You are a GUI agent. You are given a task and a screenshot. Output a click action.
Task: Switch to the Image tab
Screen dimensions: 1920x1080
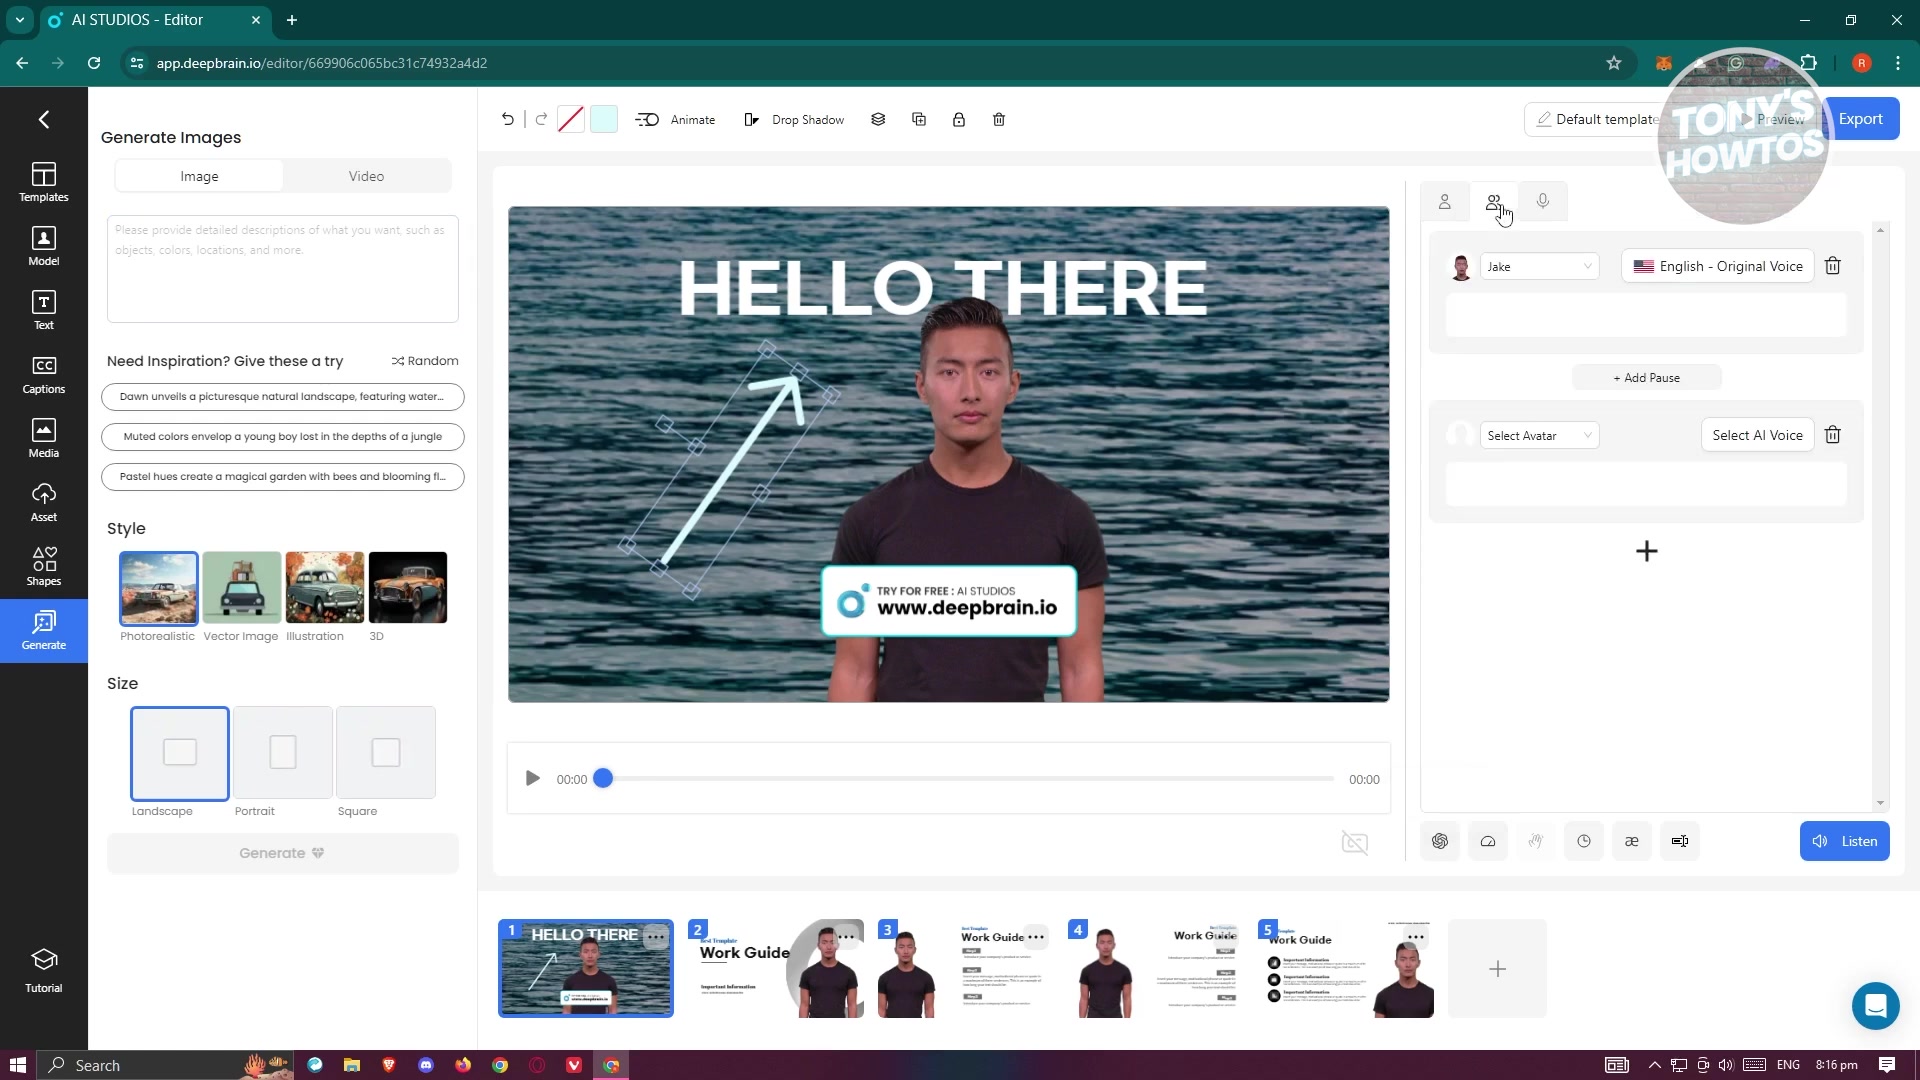(x=199, y=176)
